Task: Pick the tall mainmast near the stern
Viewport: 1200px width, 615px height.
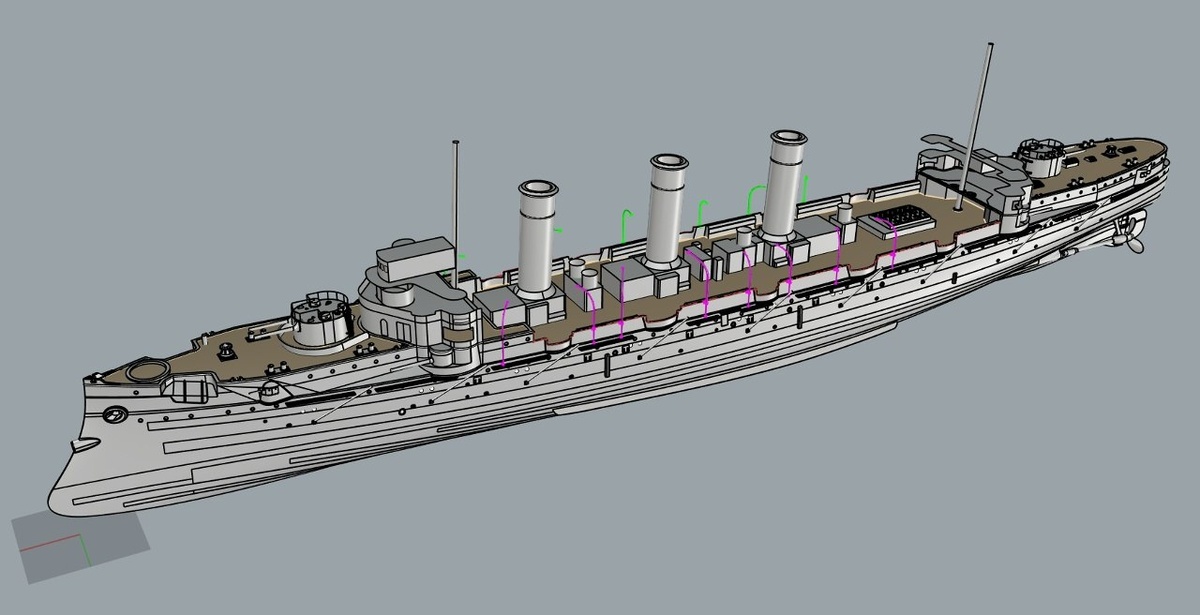Action: pyautogui.click(x=976, y=126)
